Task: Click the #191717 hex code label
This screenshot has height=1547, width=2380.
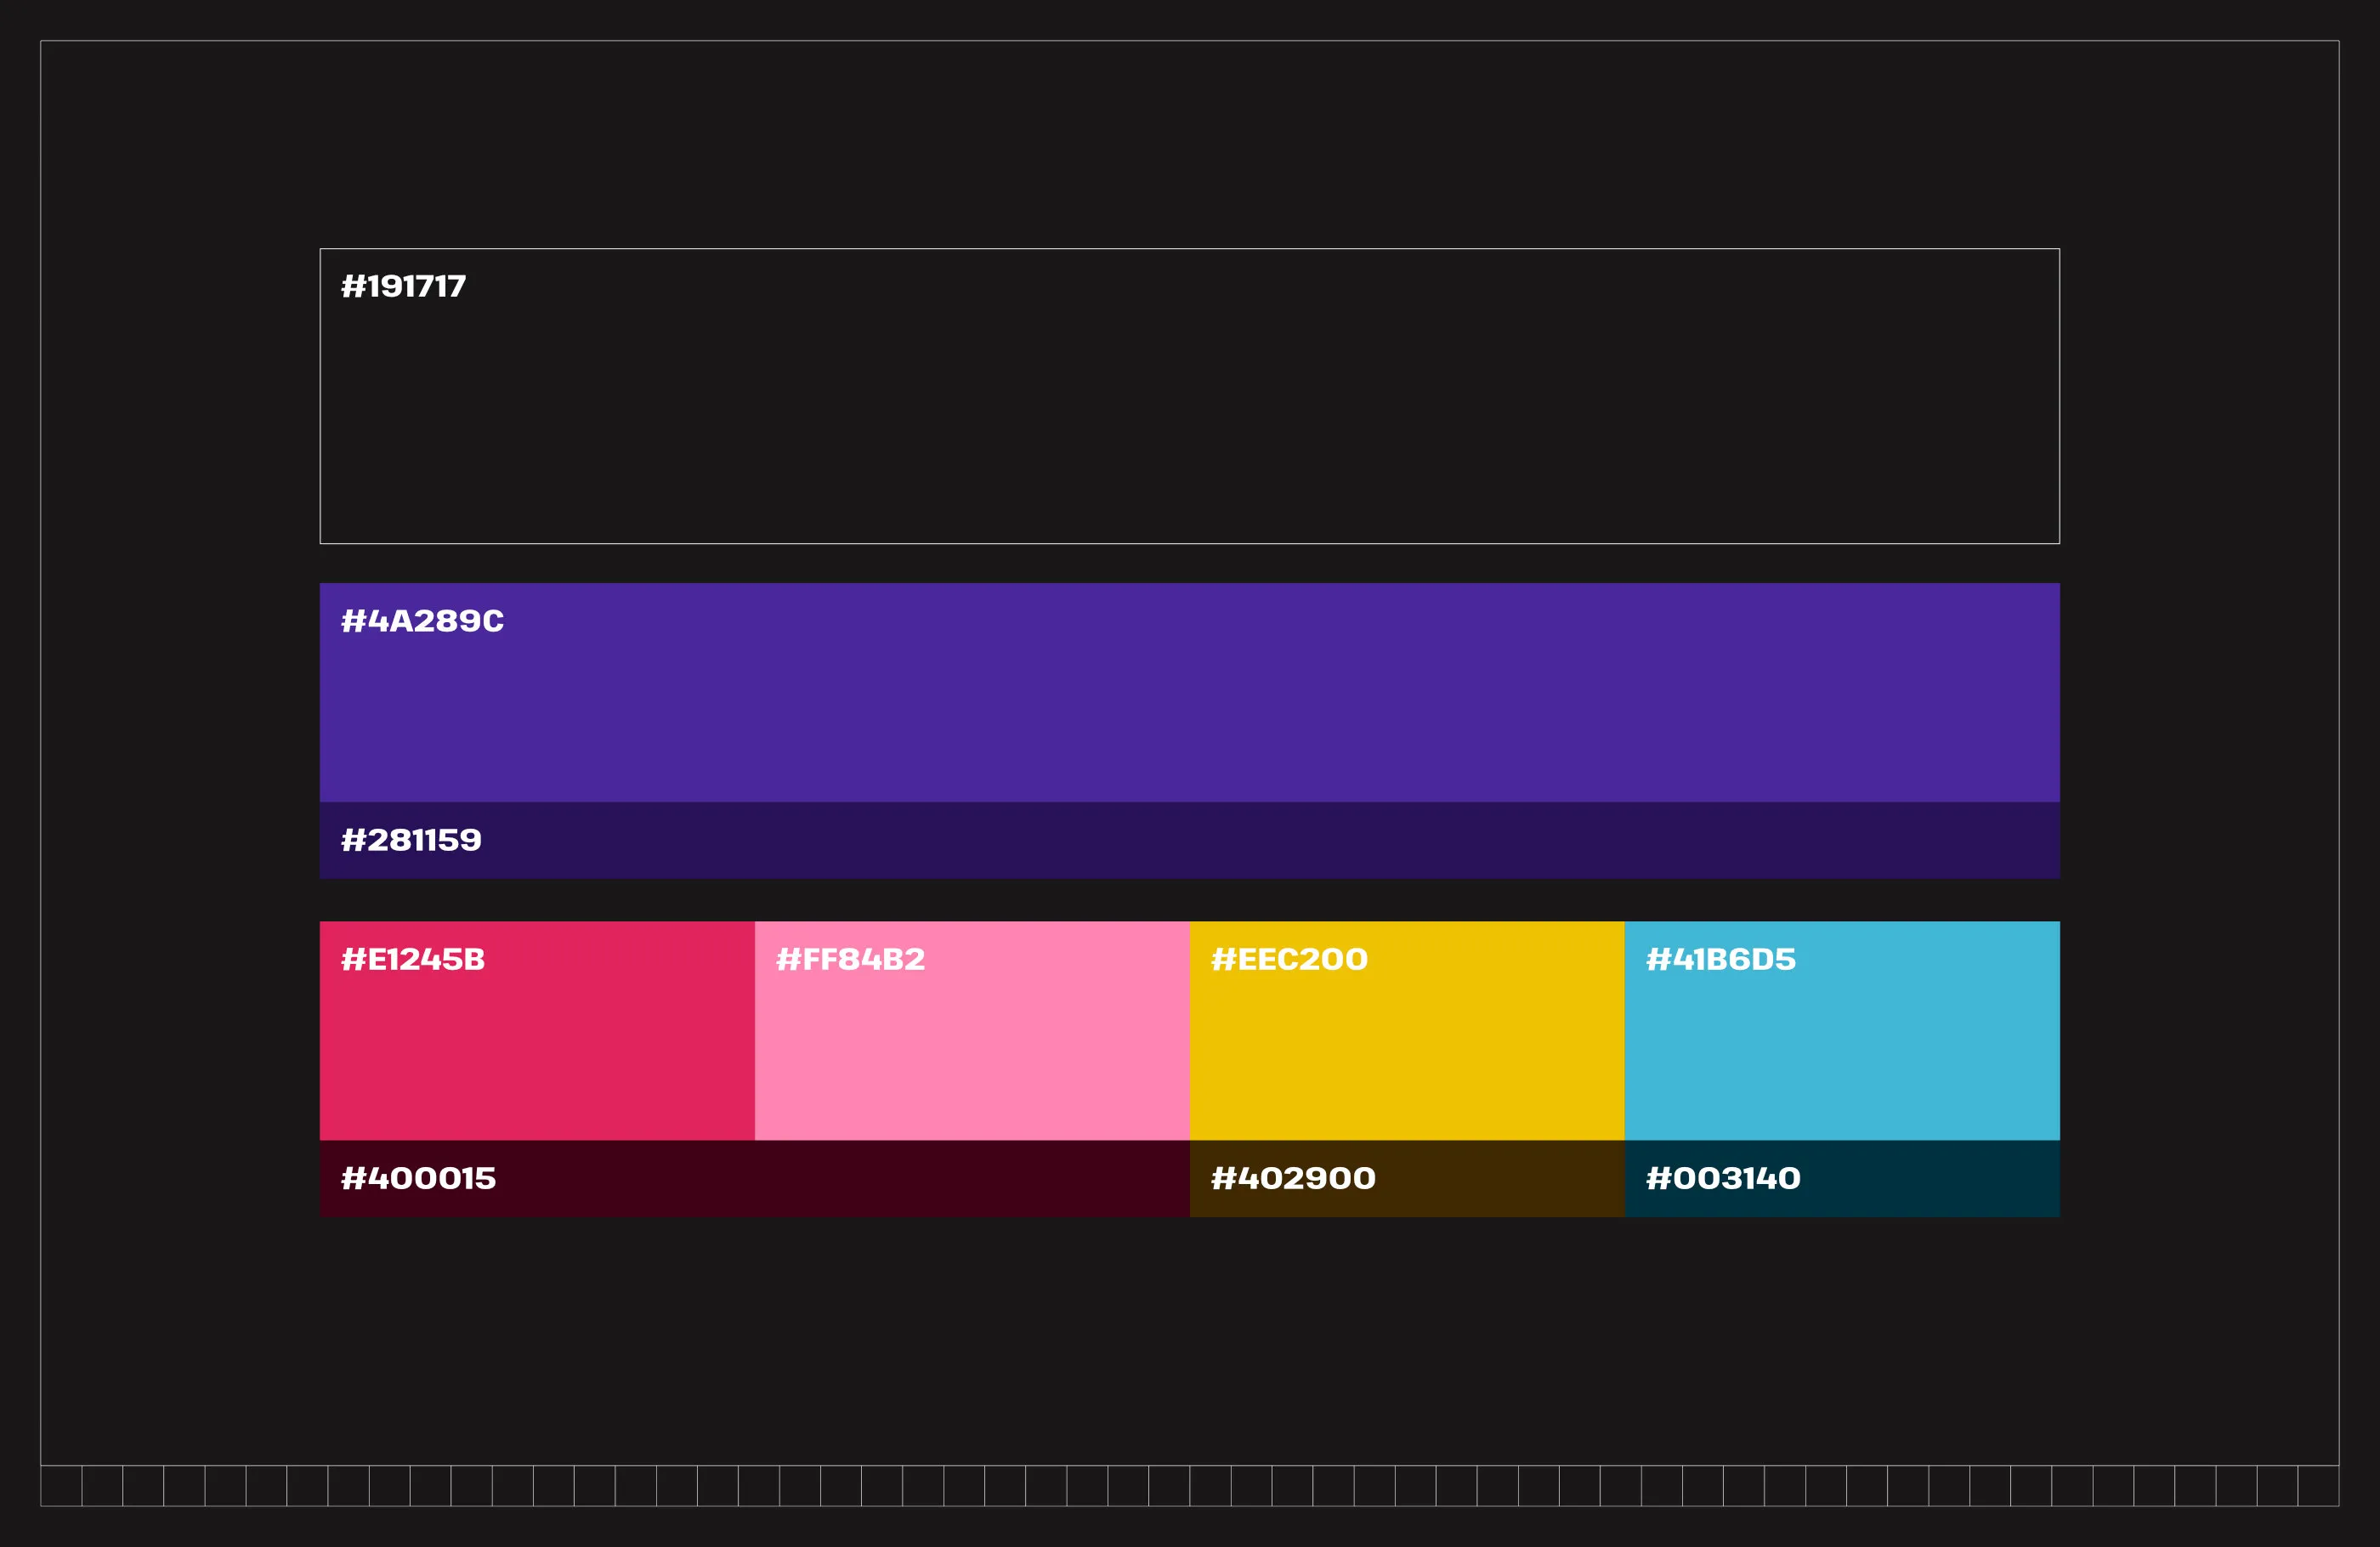Action: coord(403,286)
